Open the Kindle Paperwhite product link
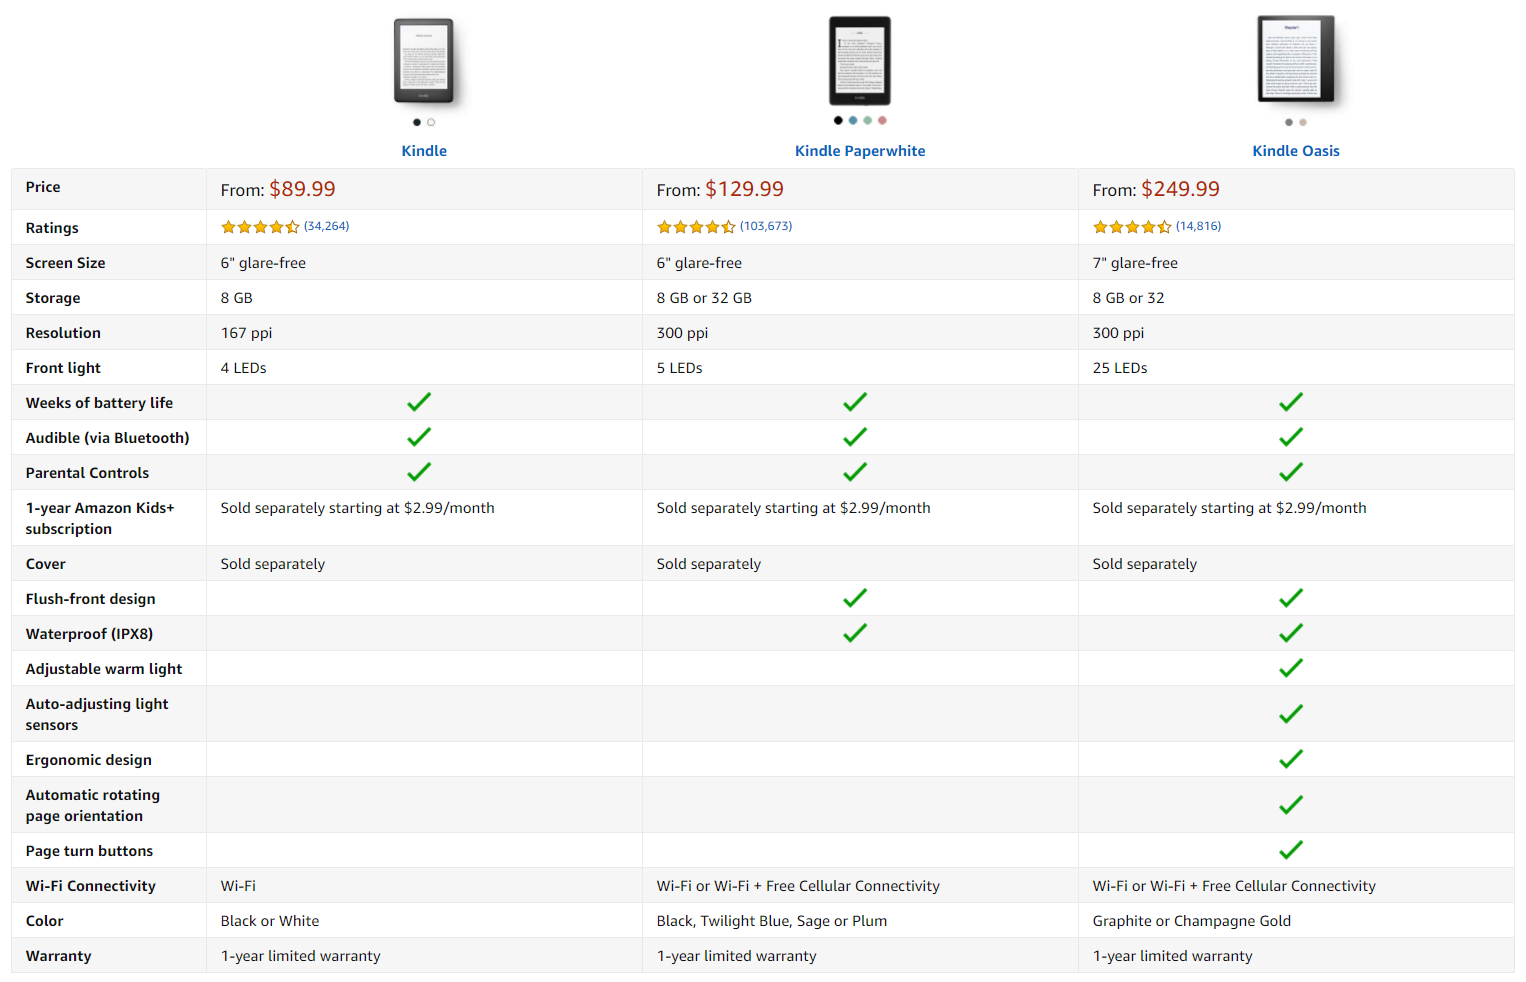Image resolution: width=1526 pixels, height=982 pixels. (x=860, y=151)
